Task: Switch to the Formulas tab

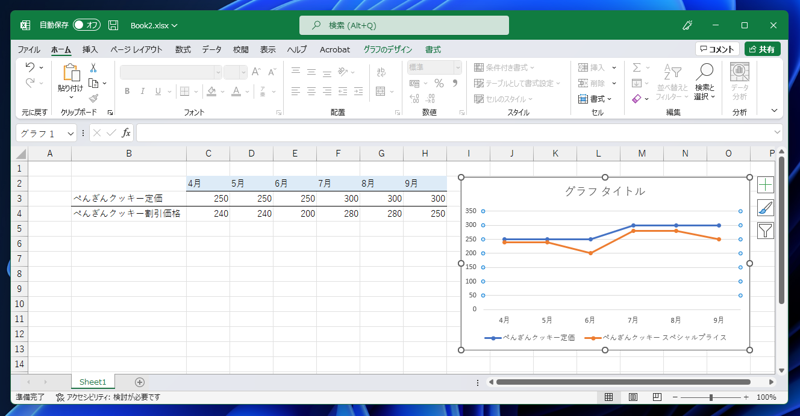Action: [183, 50]
